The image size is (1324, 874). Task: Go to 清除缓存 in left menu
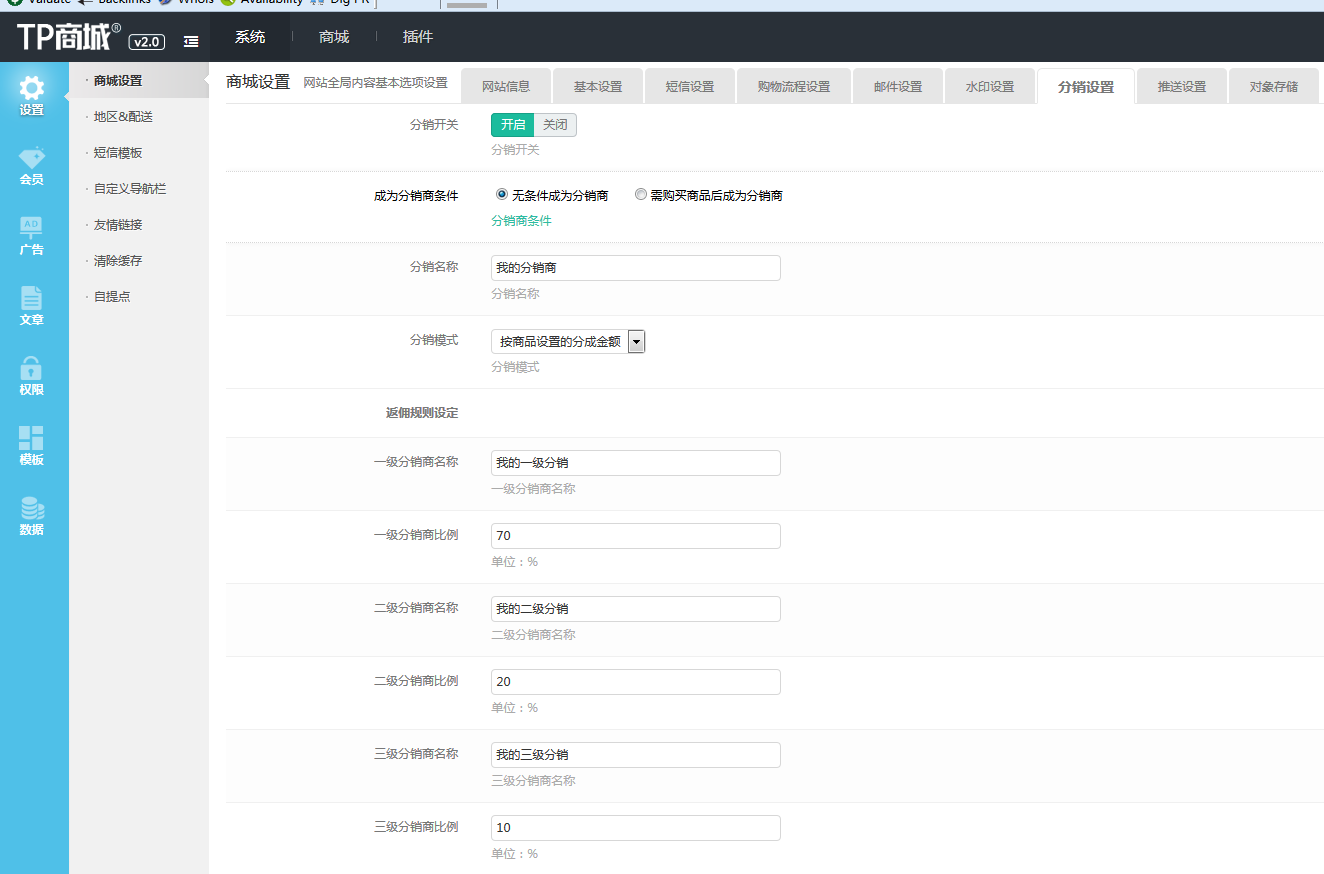(118, 261)
